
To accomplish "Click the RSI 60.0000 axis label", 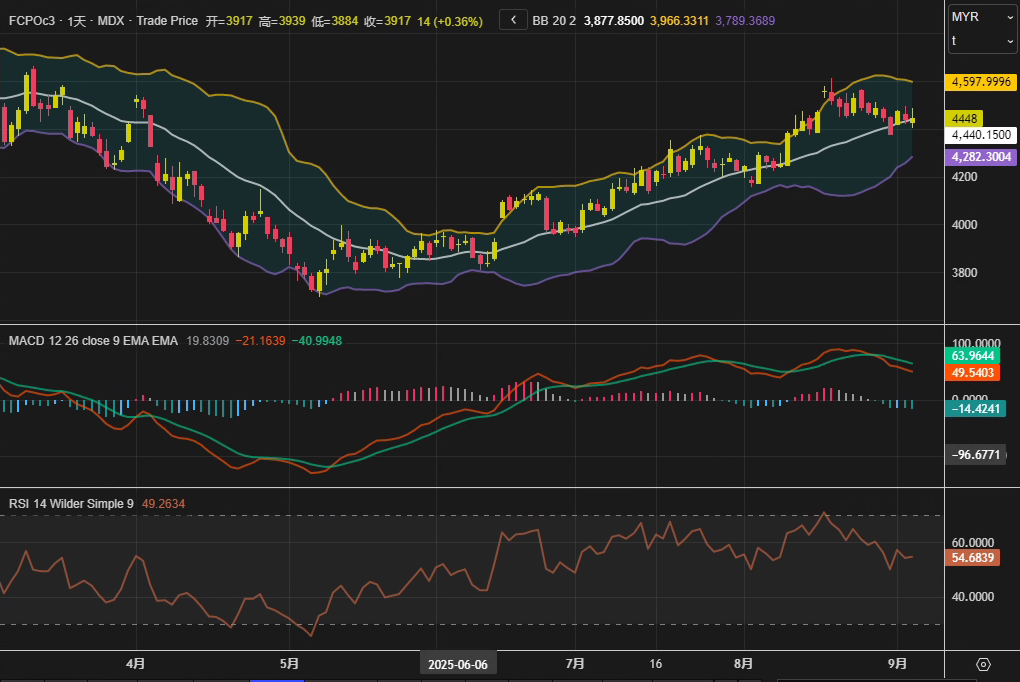I will [973, 543].
